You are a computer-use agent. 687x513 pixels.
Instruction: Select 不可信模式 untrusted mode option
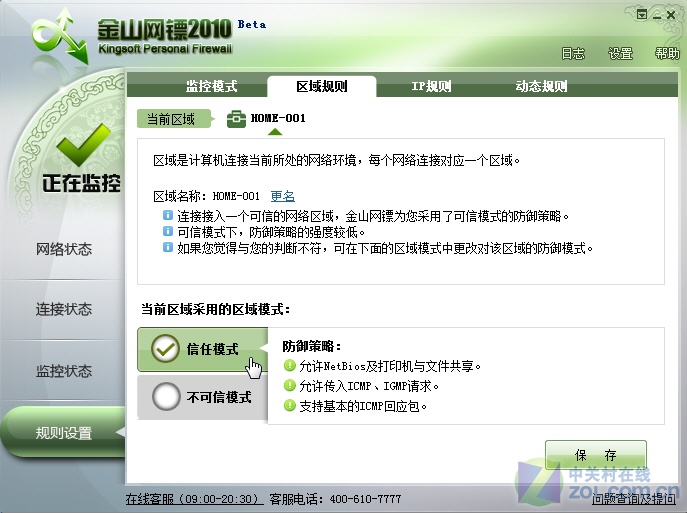pos(203,397)
